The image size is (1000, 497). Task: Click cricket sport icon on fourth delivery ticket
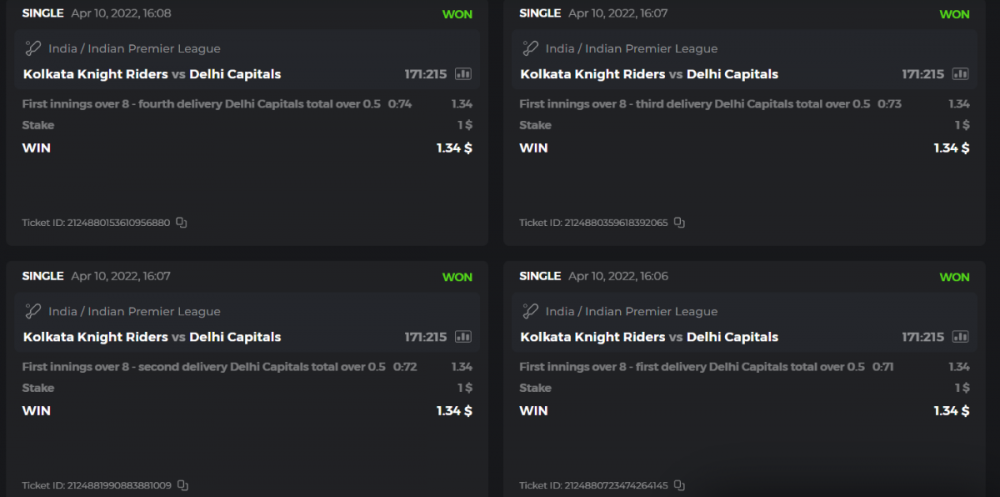[x=33, y=48]
